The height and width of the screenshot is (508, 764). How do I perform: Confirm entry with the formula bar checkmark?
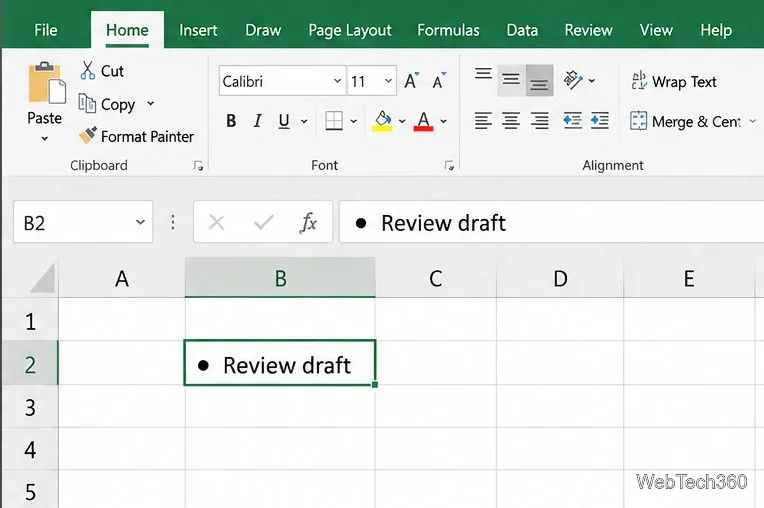pos(264,223)
